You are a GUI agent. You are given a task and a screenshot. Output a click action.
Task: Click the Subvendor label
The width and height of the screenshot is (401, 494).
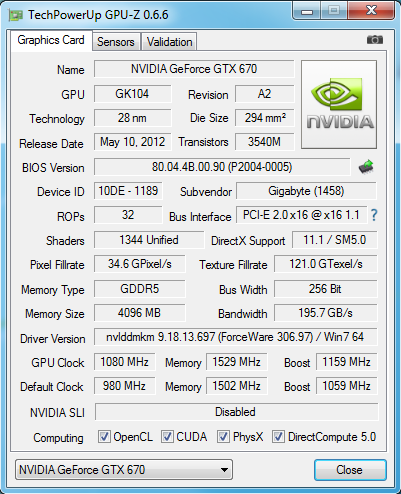coord(206,192)
